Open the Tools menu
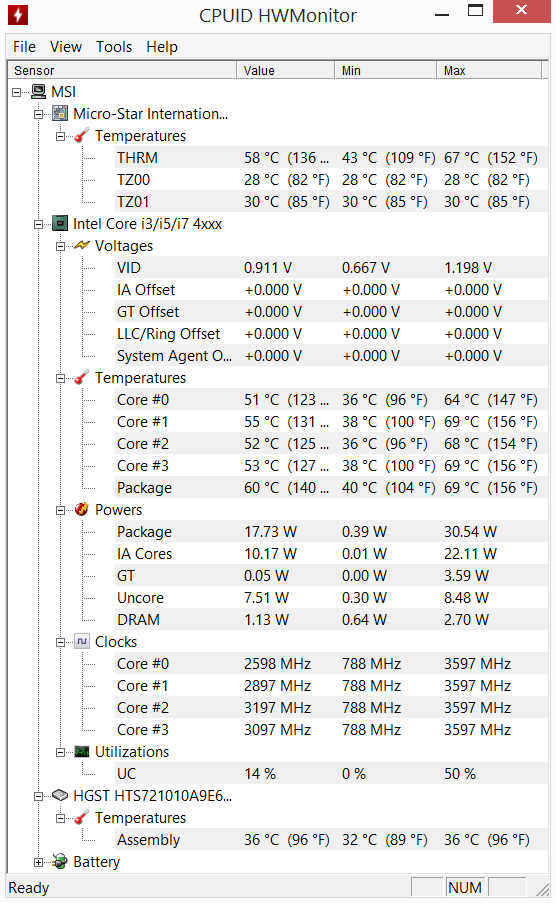The width and height of the screenshot is (556, 903). 114,47
